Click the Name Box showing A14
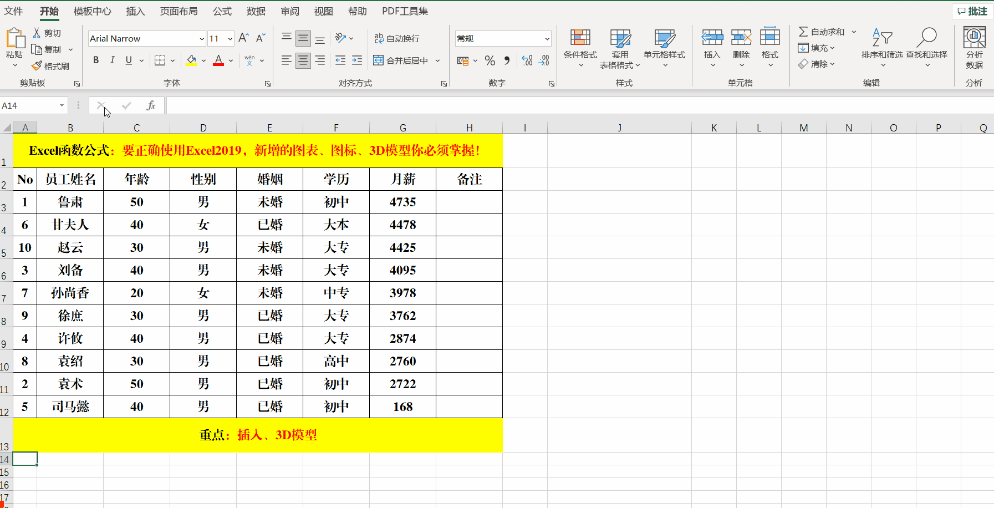 click(x=29, y=105)
